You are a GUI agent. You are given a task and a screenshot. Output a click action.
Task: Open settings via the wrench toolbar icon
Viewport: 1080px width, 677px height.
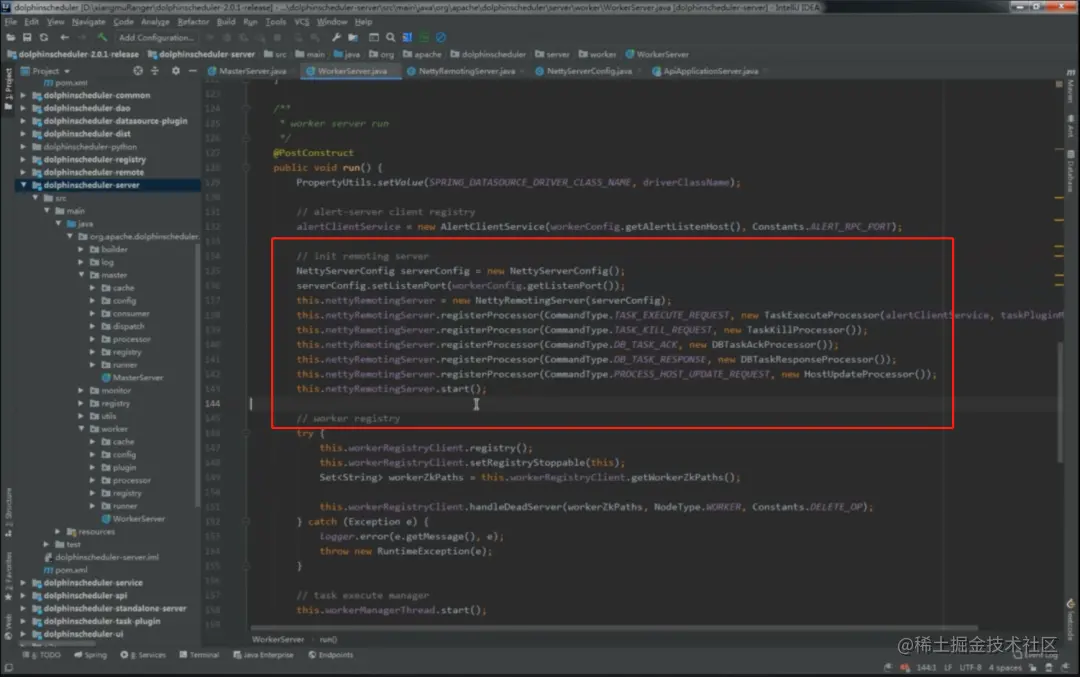(x=336, y=37)
